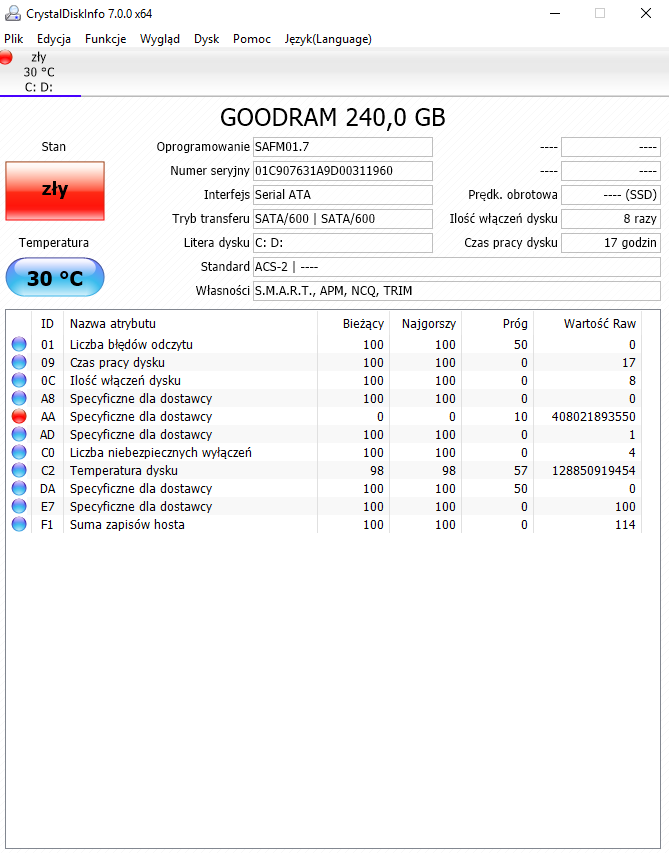The width and height of the screenshot is (669, 853).
Task: Click blue status orb for attribute A8
Action: coord(19,398)
